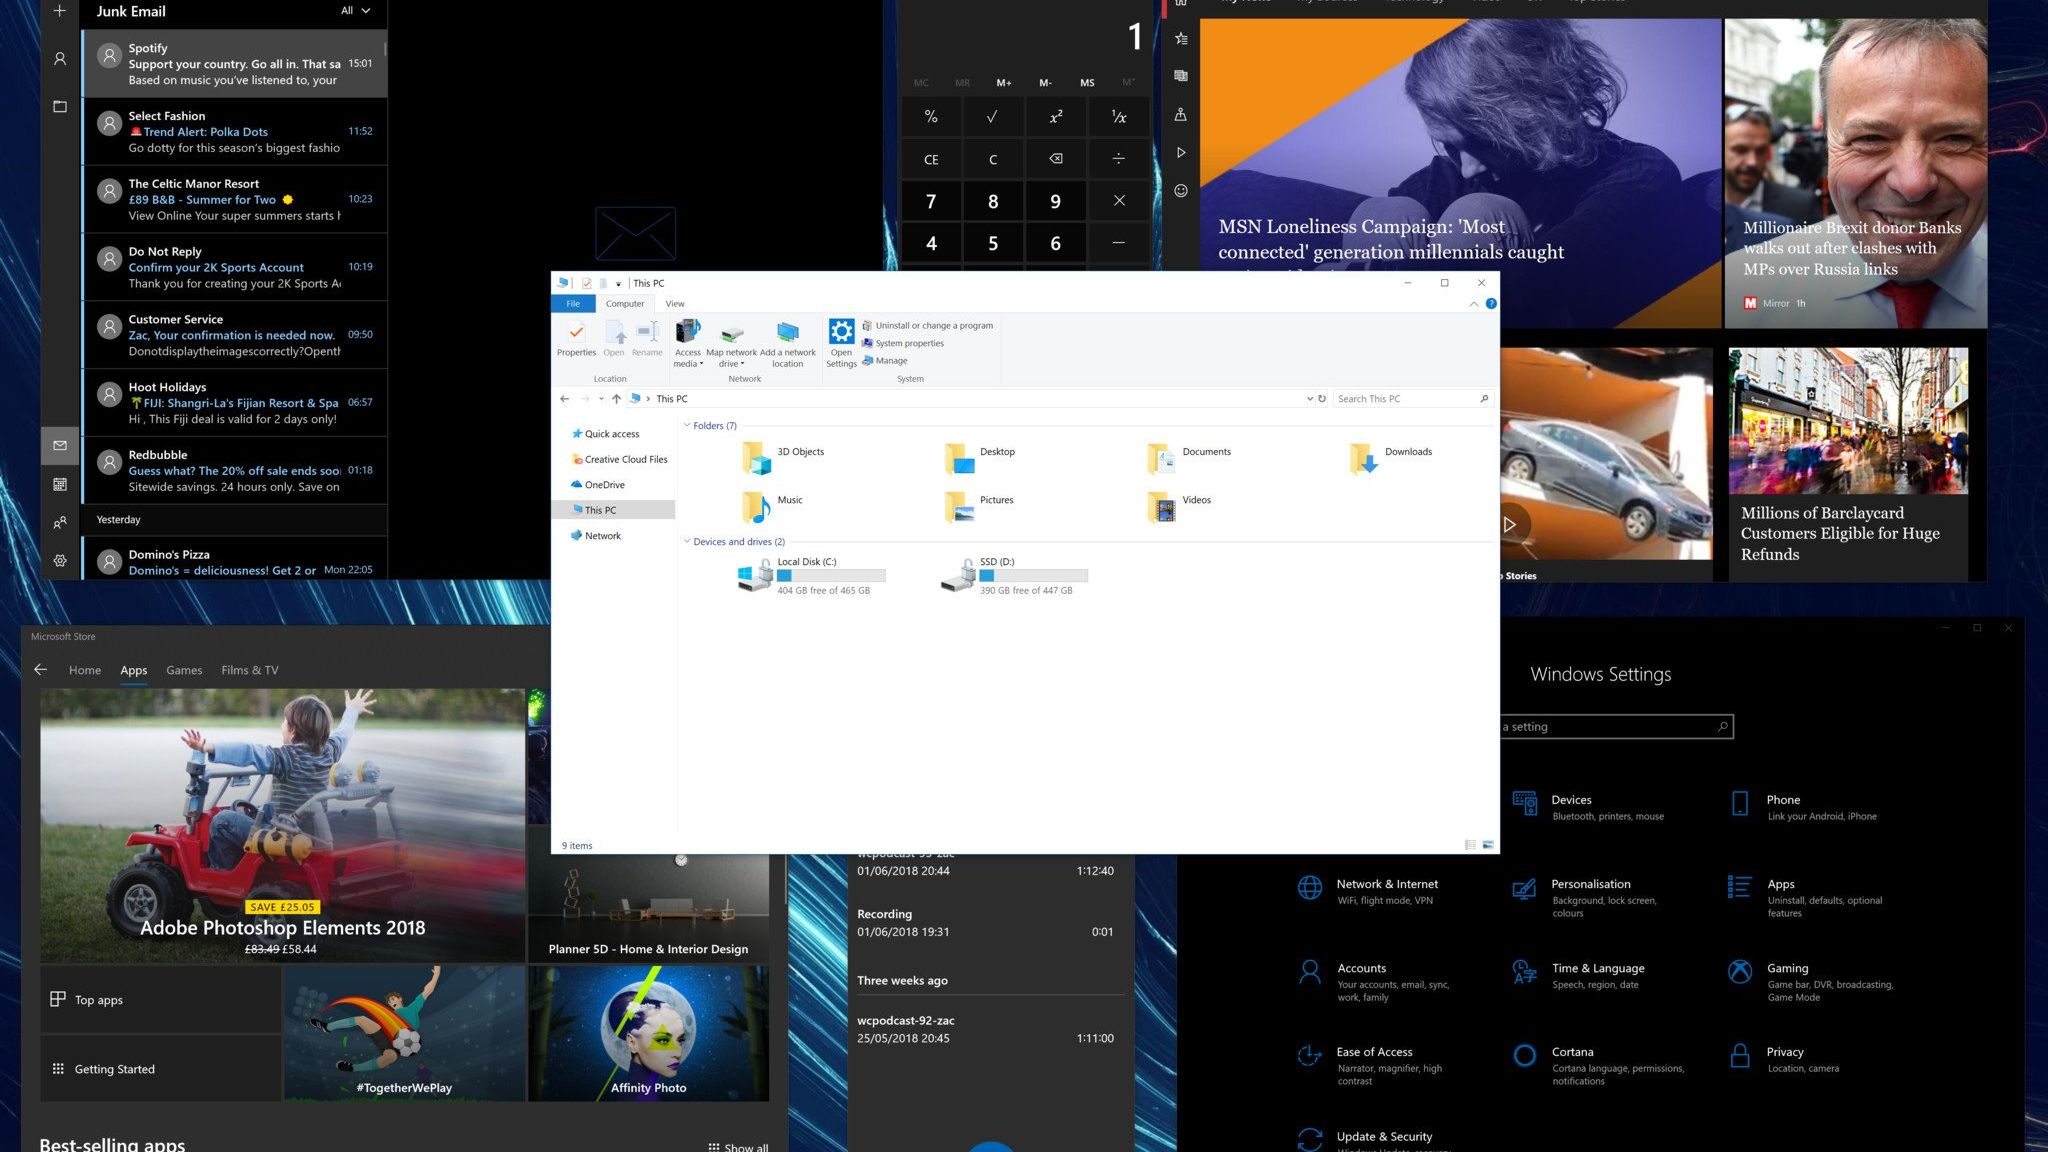Screen dimensions: 2048x1152
Task: Select Games tab in Microsoft Store
Action: [184, 670]
